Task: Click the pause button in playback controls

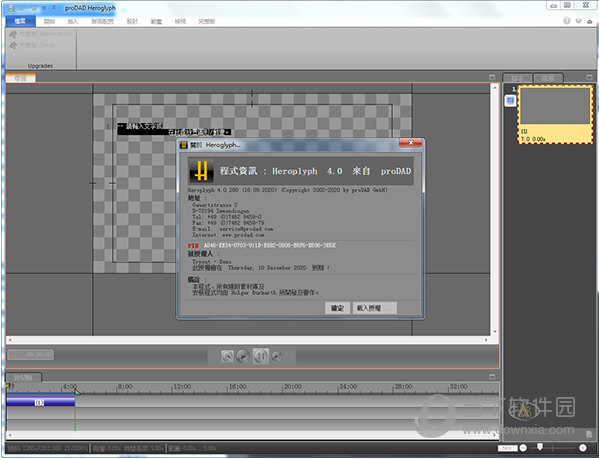Action: pyautogui.click(x=261, y=356)
